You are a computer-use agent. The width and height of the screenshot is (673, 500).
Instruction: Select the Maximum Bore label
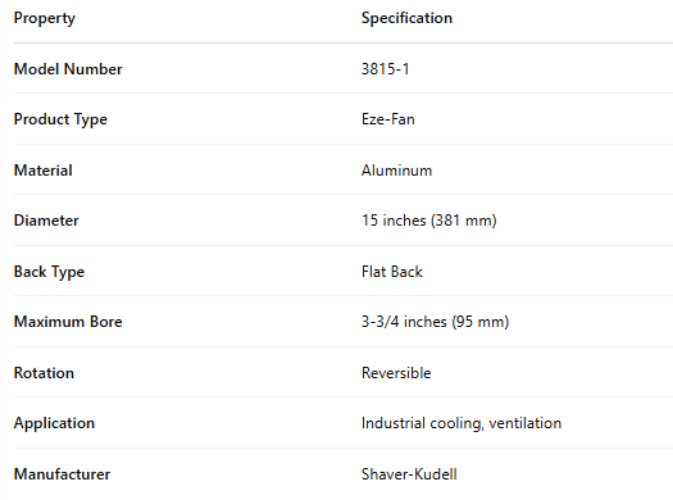coord(68,322)
